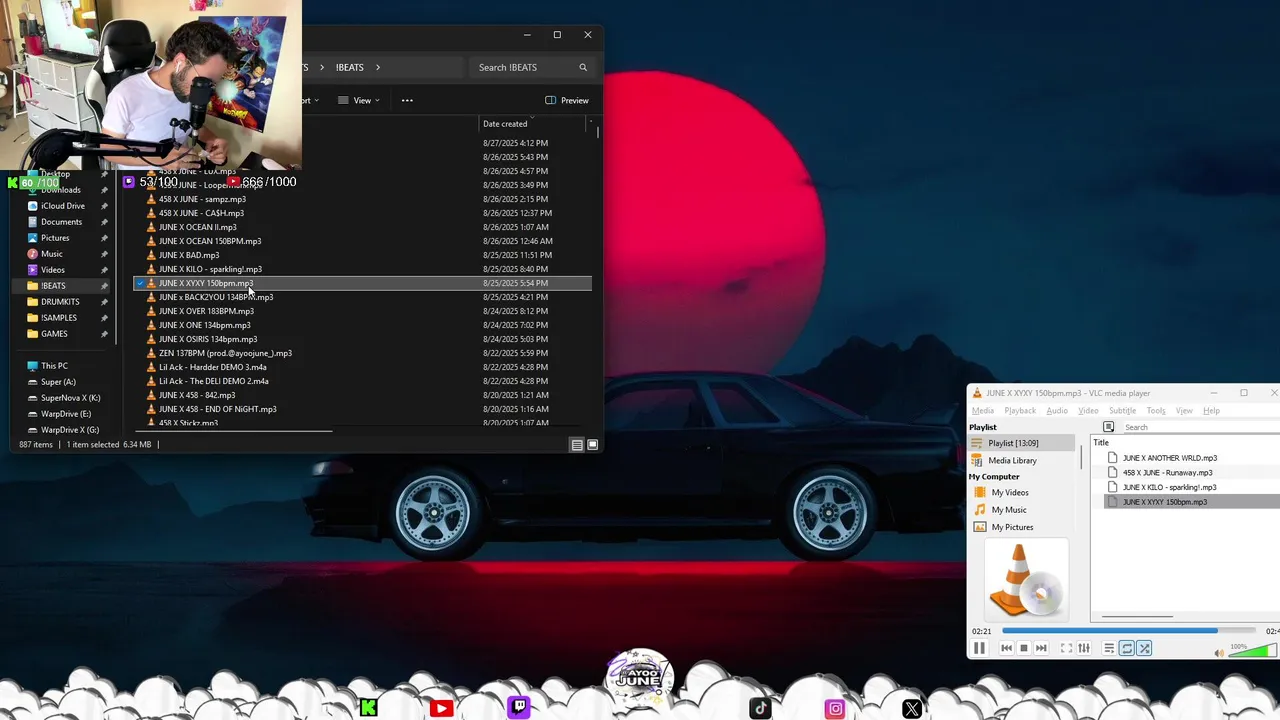Open iCloud Drive in Explorer sidebar
The image size is (1280, 720).
[63, 206]
